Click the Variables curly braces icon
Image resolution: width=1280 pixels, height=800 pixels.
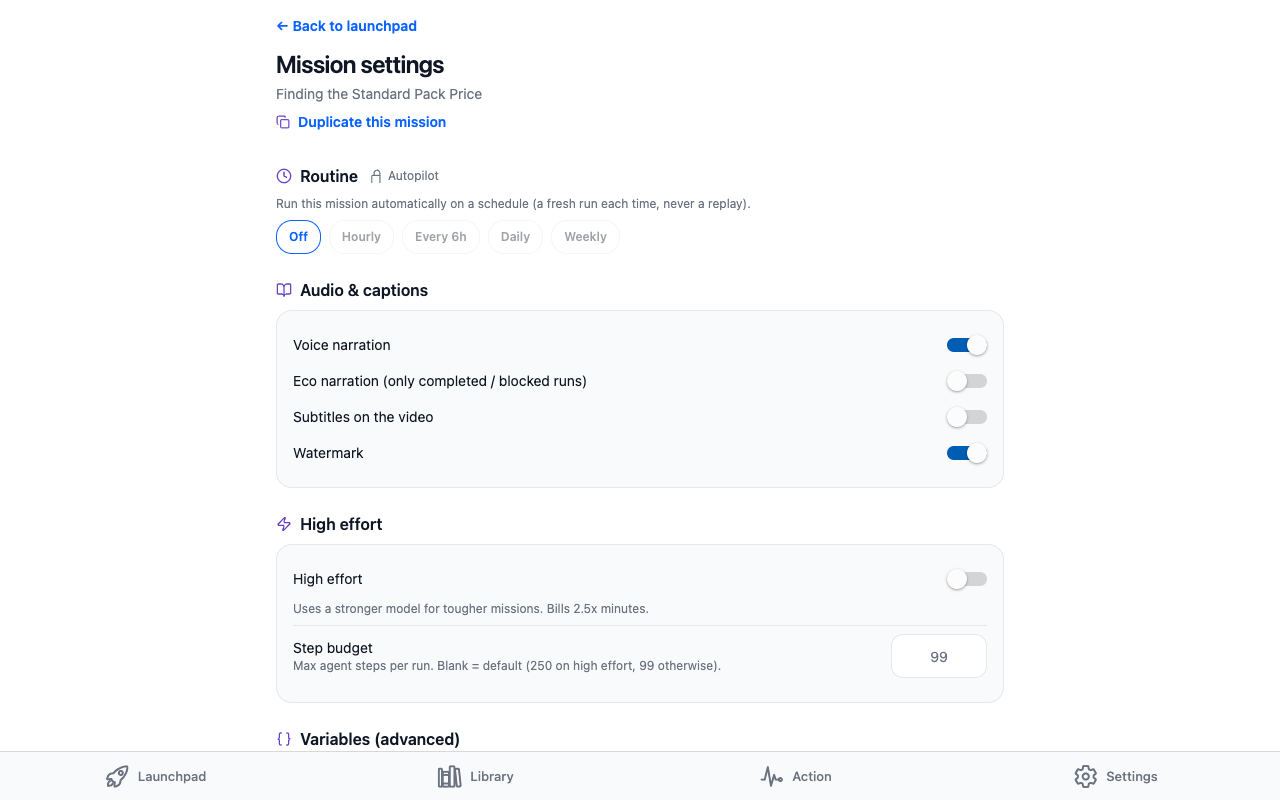click(x=284, y=739)
